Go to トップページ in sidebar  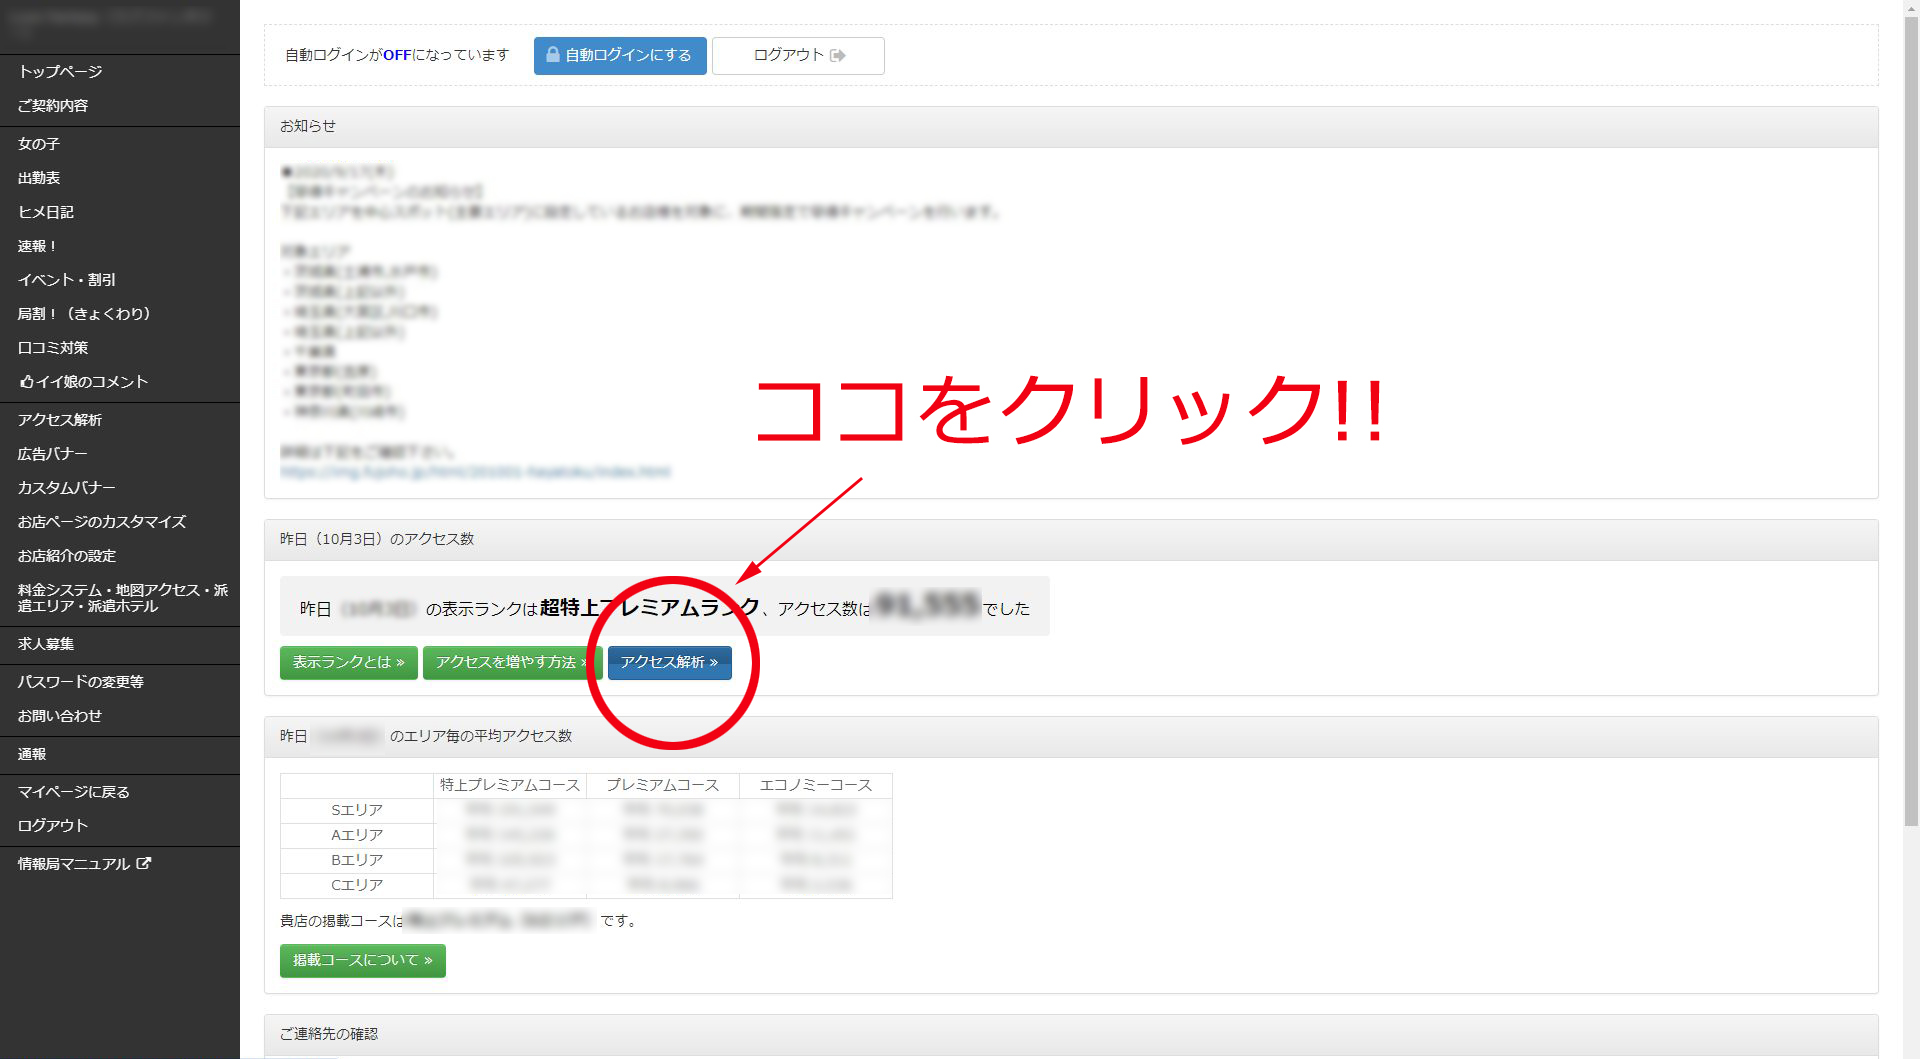pyautogui.click(x=60, y=72)
